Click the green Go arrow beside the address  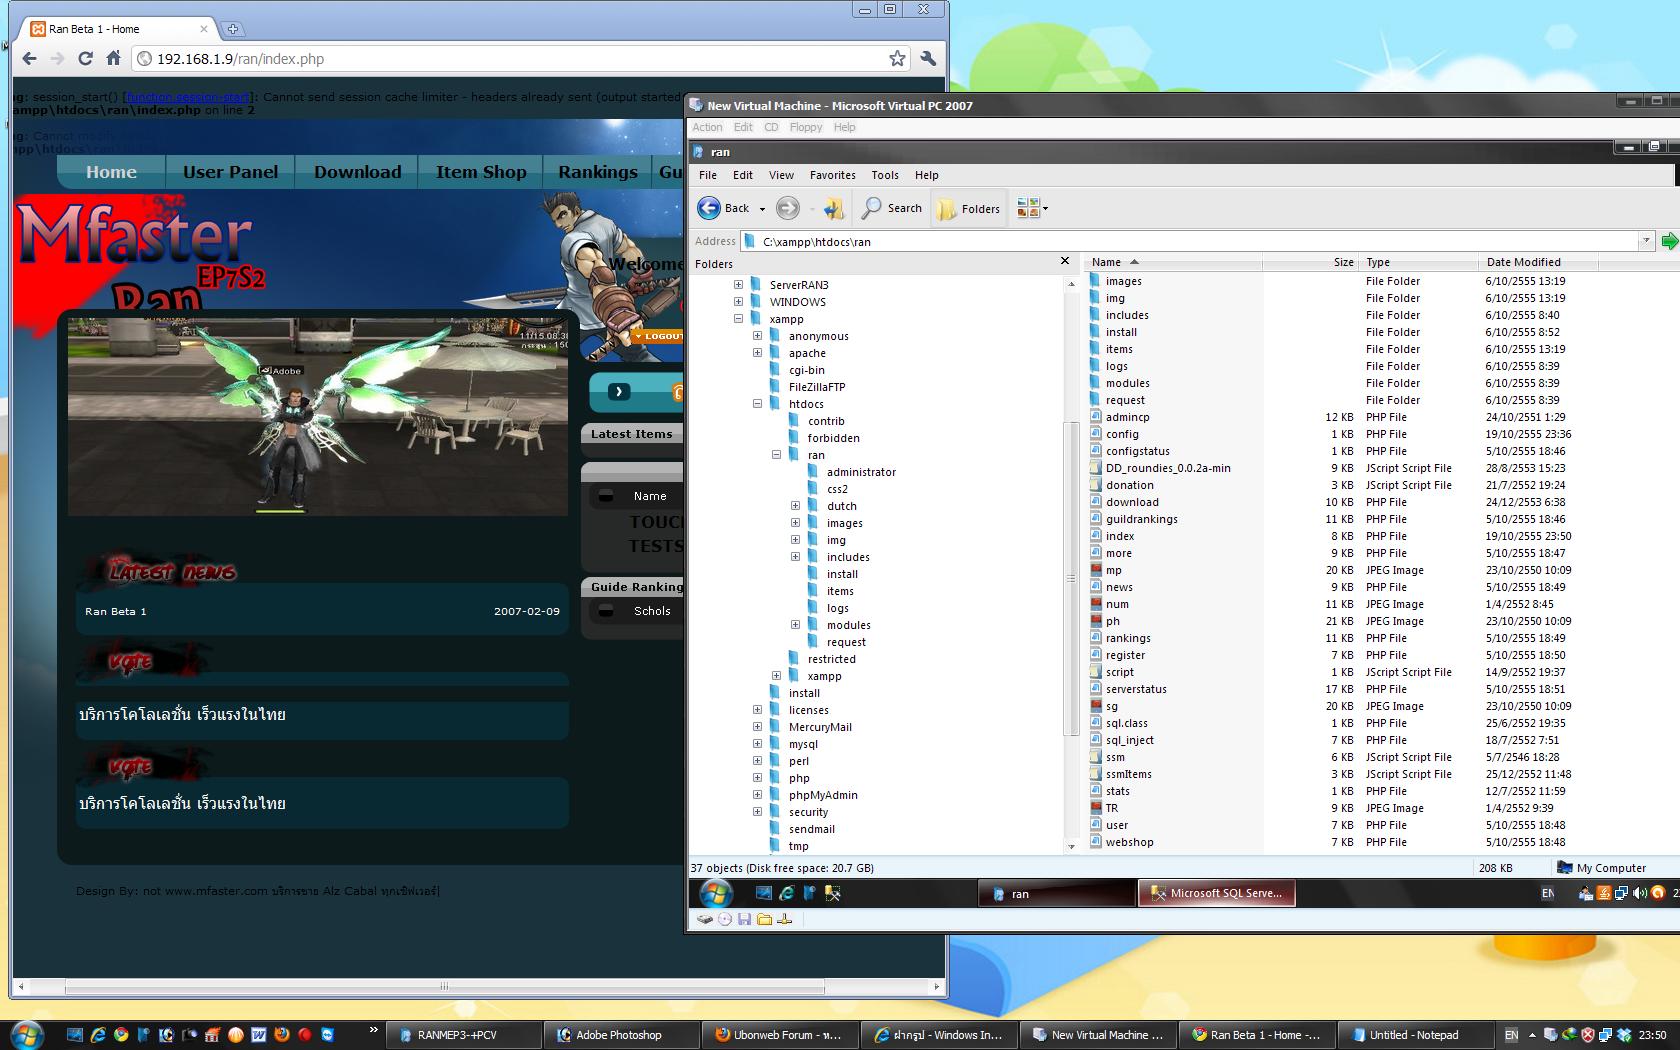[x=1669, y=241]
